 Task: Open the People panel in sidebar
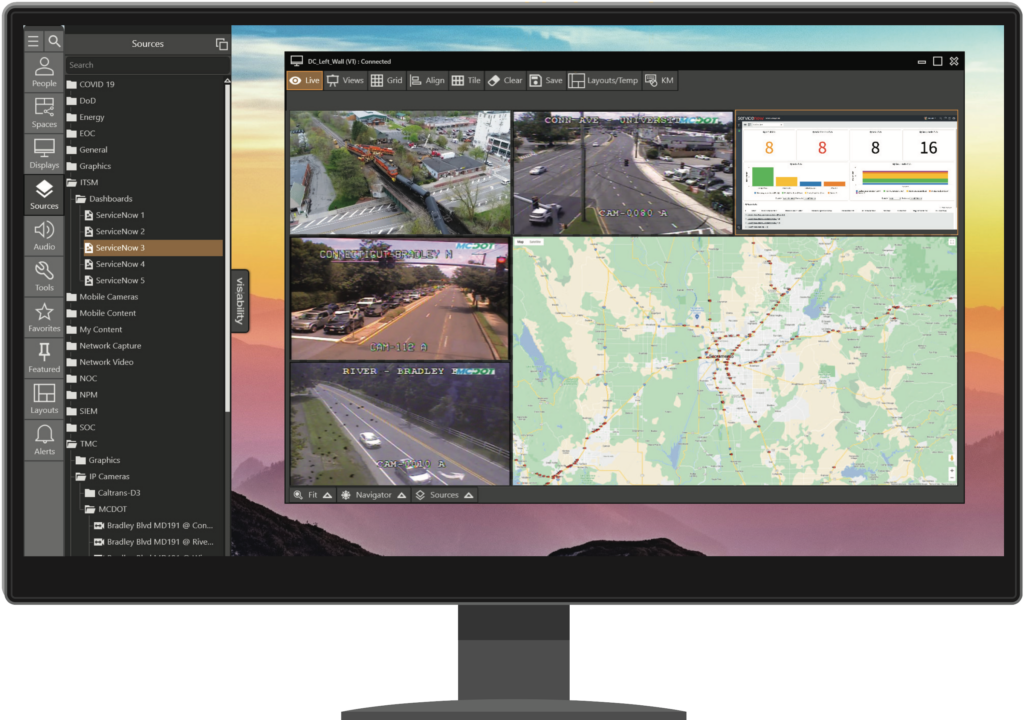[x=44, y=73]
